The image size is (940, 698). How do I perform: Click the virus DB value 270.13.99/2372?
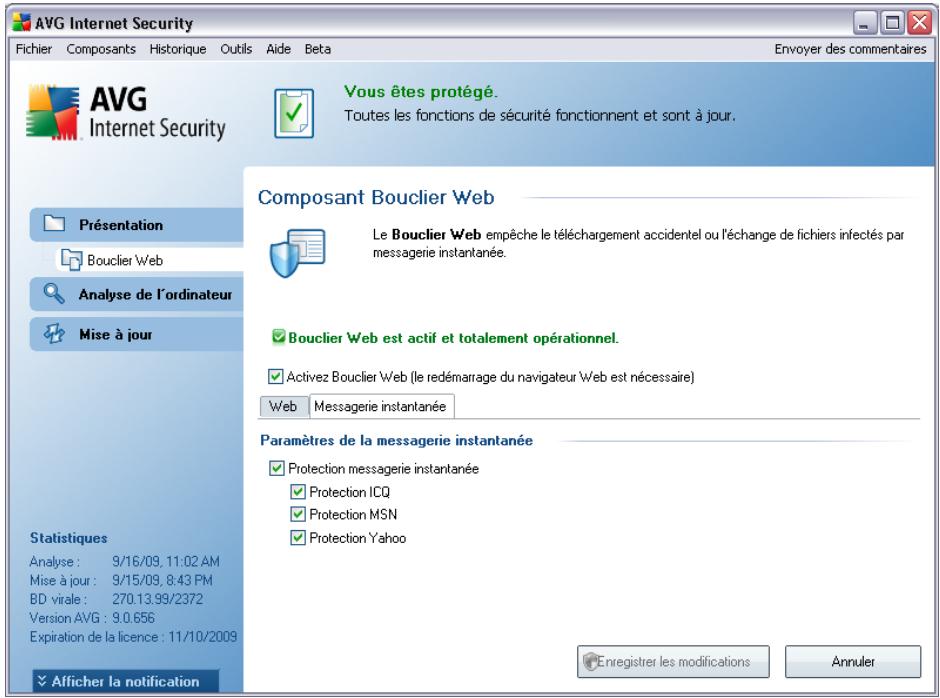(x=157, y=598)
